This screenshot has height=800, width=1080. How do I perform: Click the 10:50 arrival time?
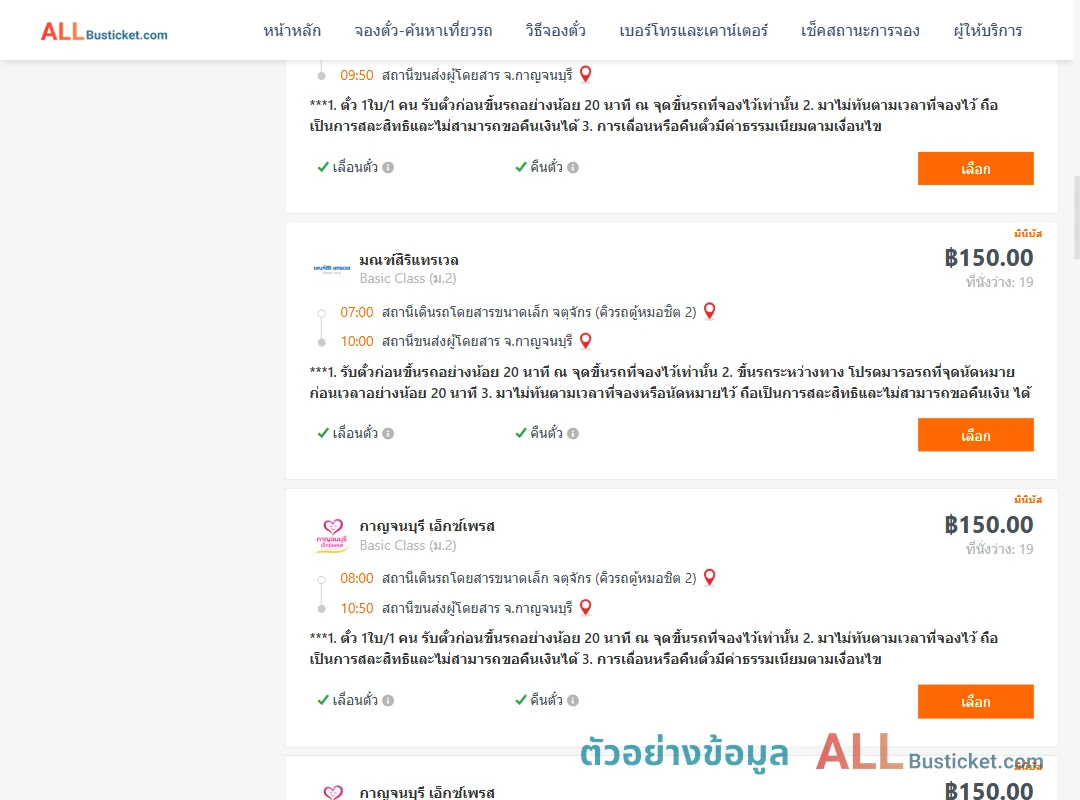(357, 608)
